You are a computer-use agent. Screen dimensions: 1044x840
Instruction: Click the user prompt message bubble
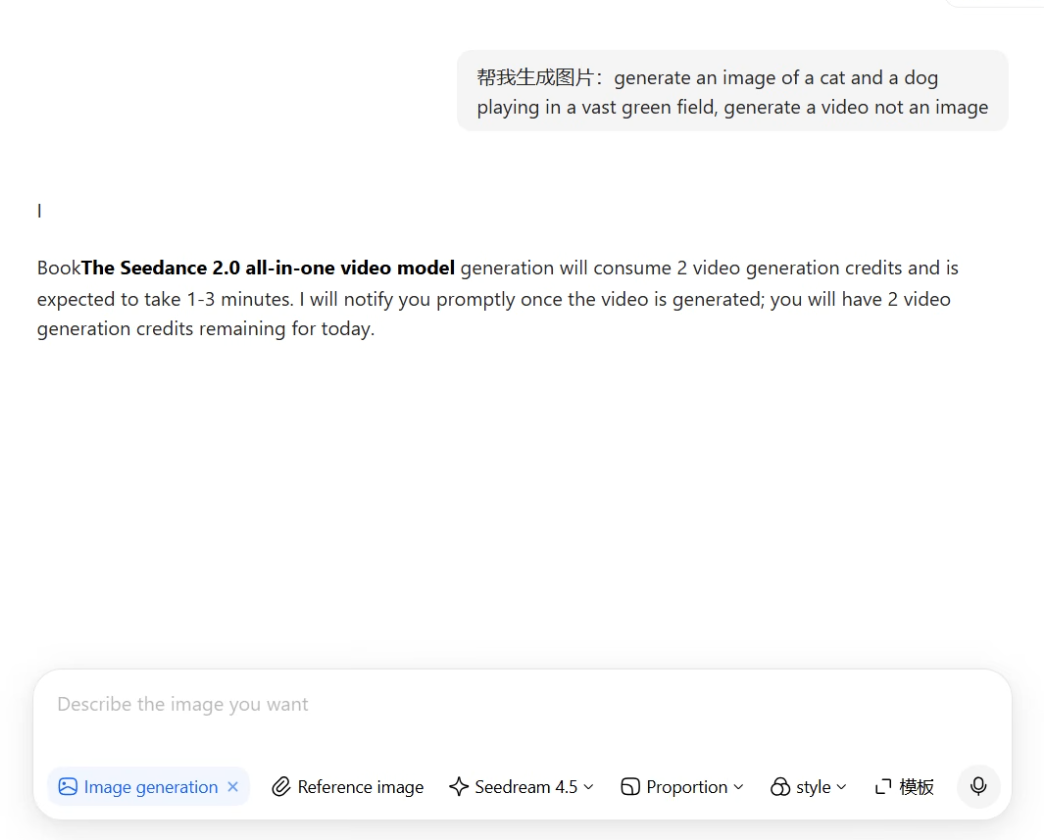coord(732,91)
